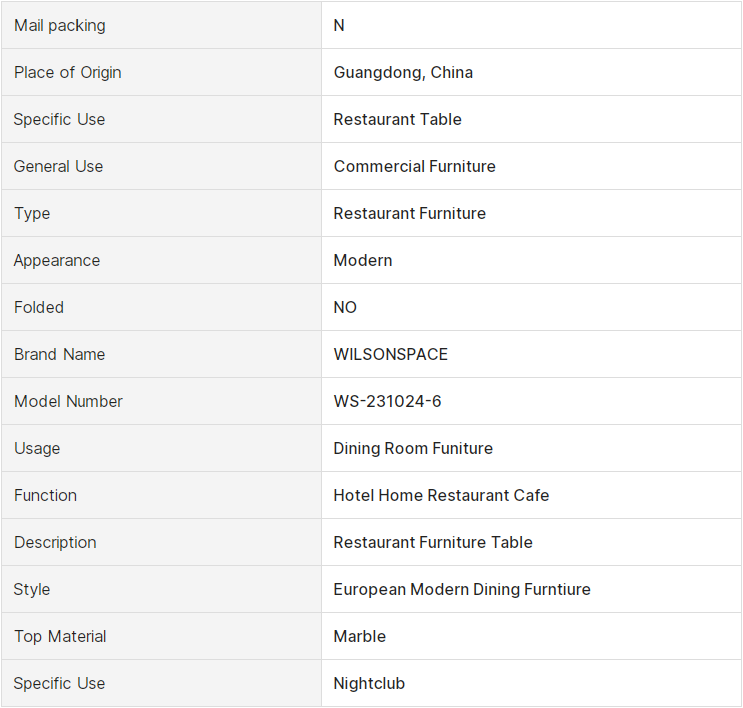Select the 'Marble' top material value
The width and height of the screenshot is (743, 708).
(359, 636)
